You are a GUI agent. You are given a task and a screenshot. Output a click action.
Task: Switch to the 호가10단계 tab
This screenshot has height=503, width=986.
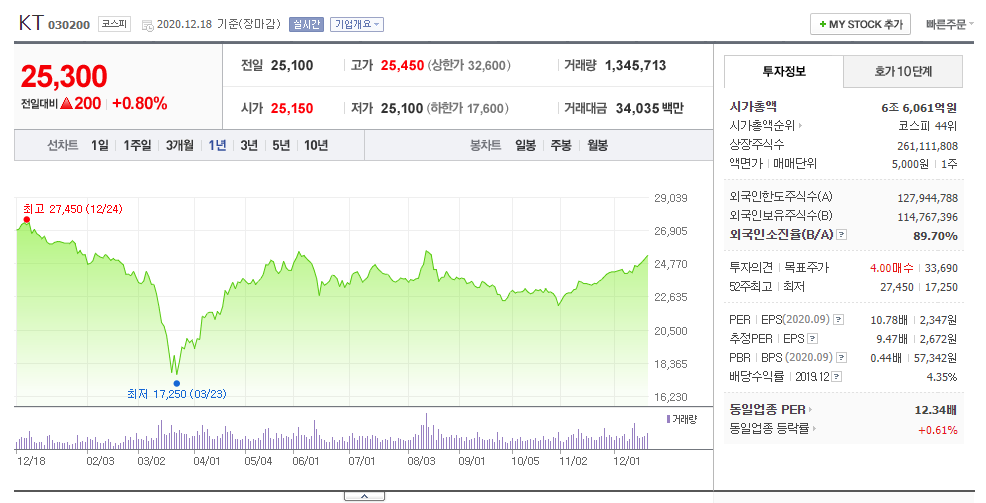point(903,71)
